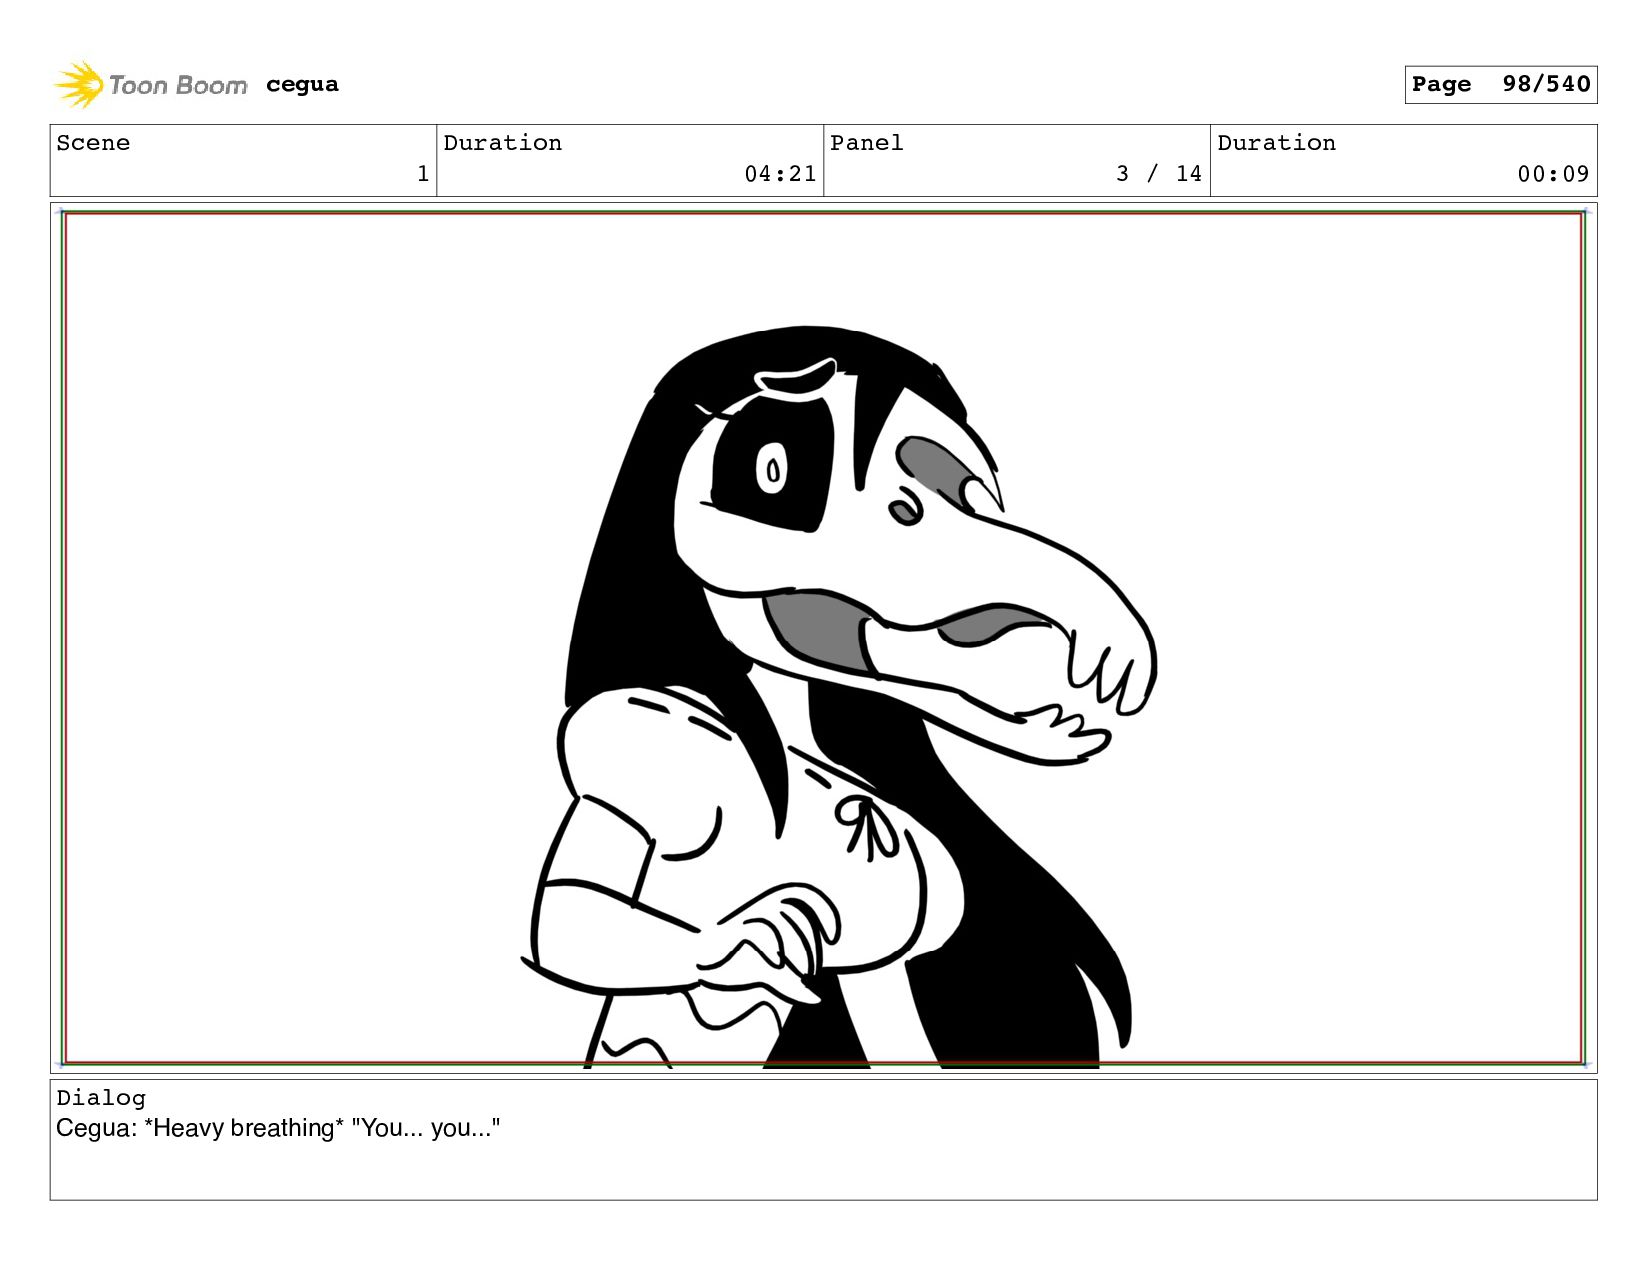Click the storyboard panel drawing of Cegua
This screenshot has width=1650, height=1275.
point(823,638)
